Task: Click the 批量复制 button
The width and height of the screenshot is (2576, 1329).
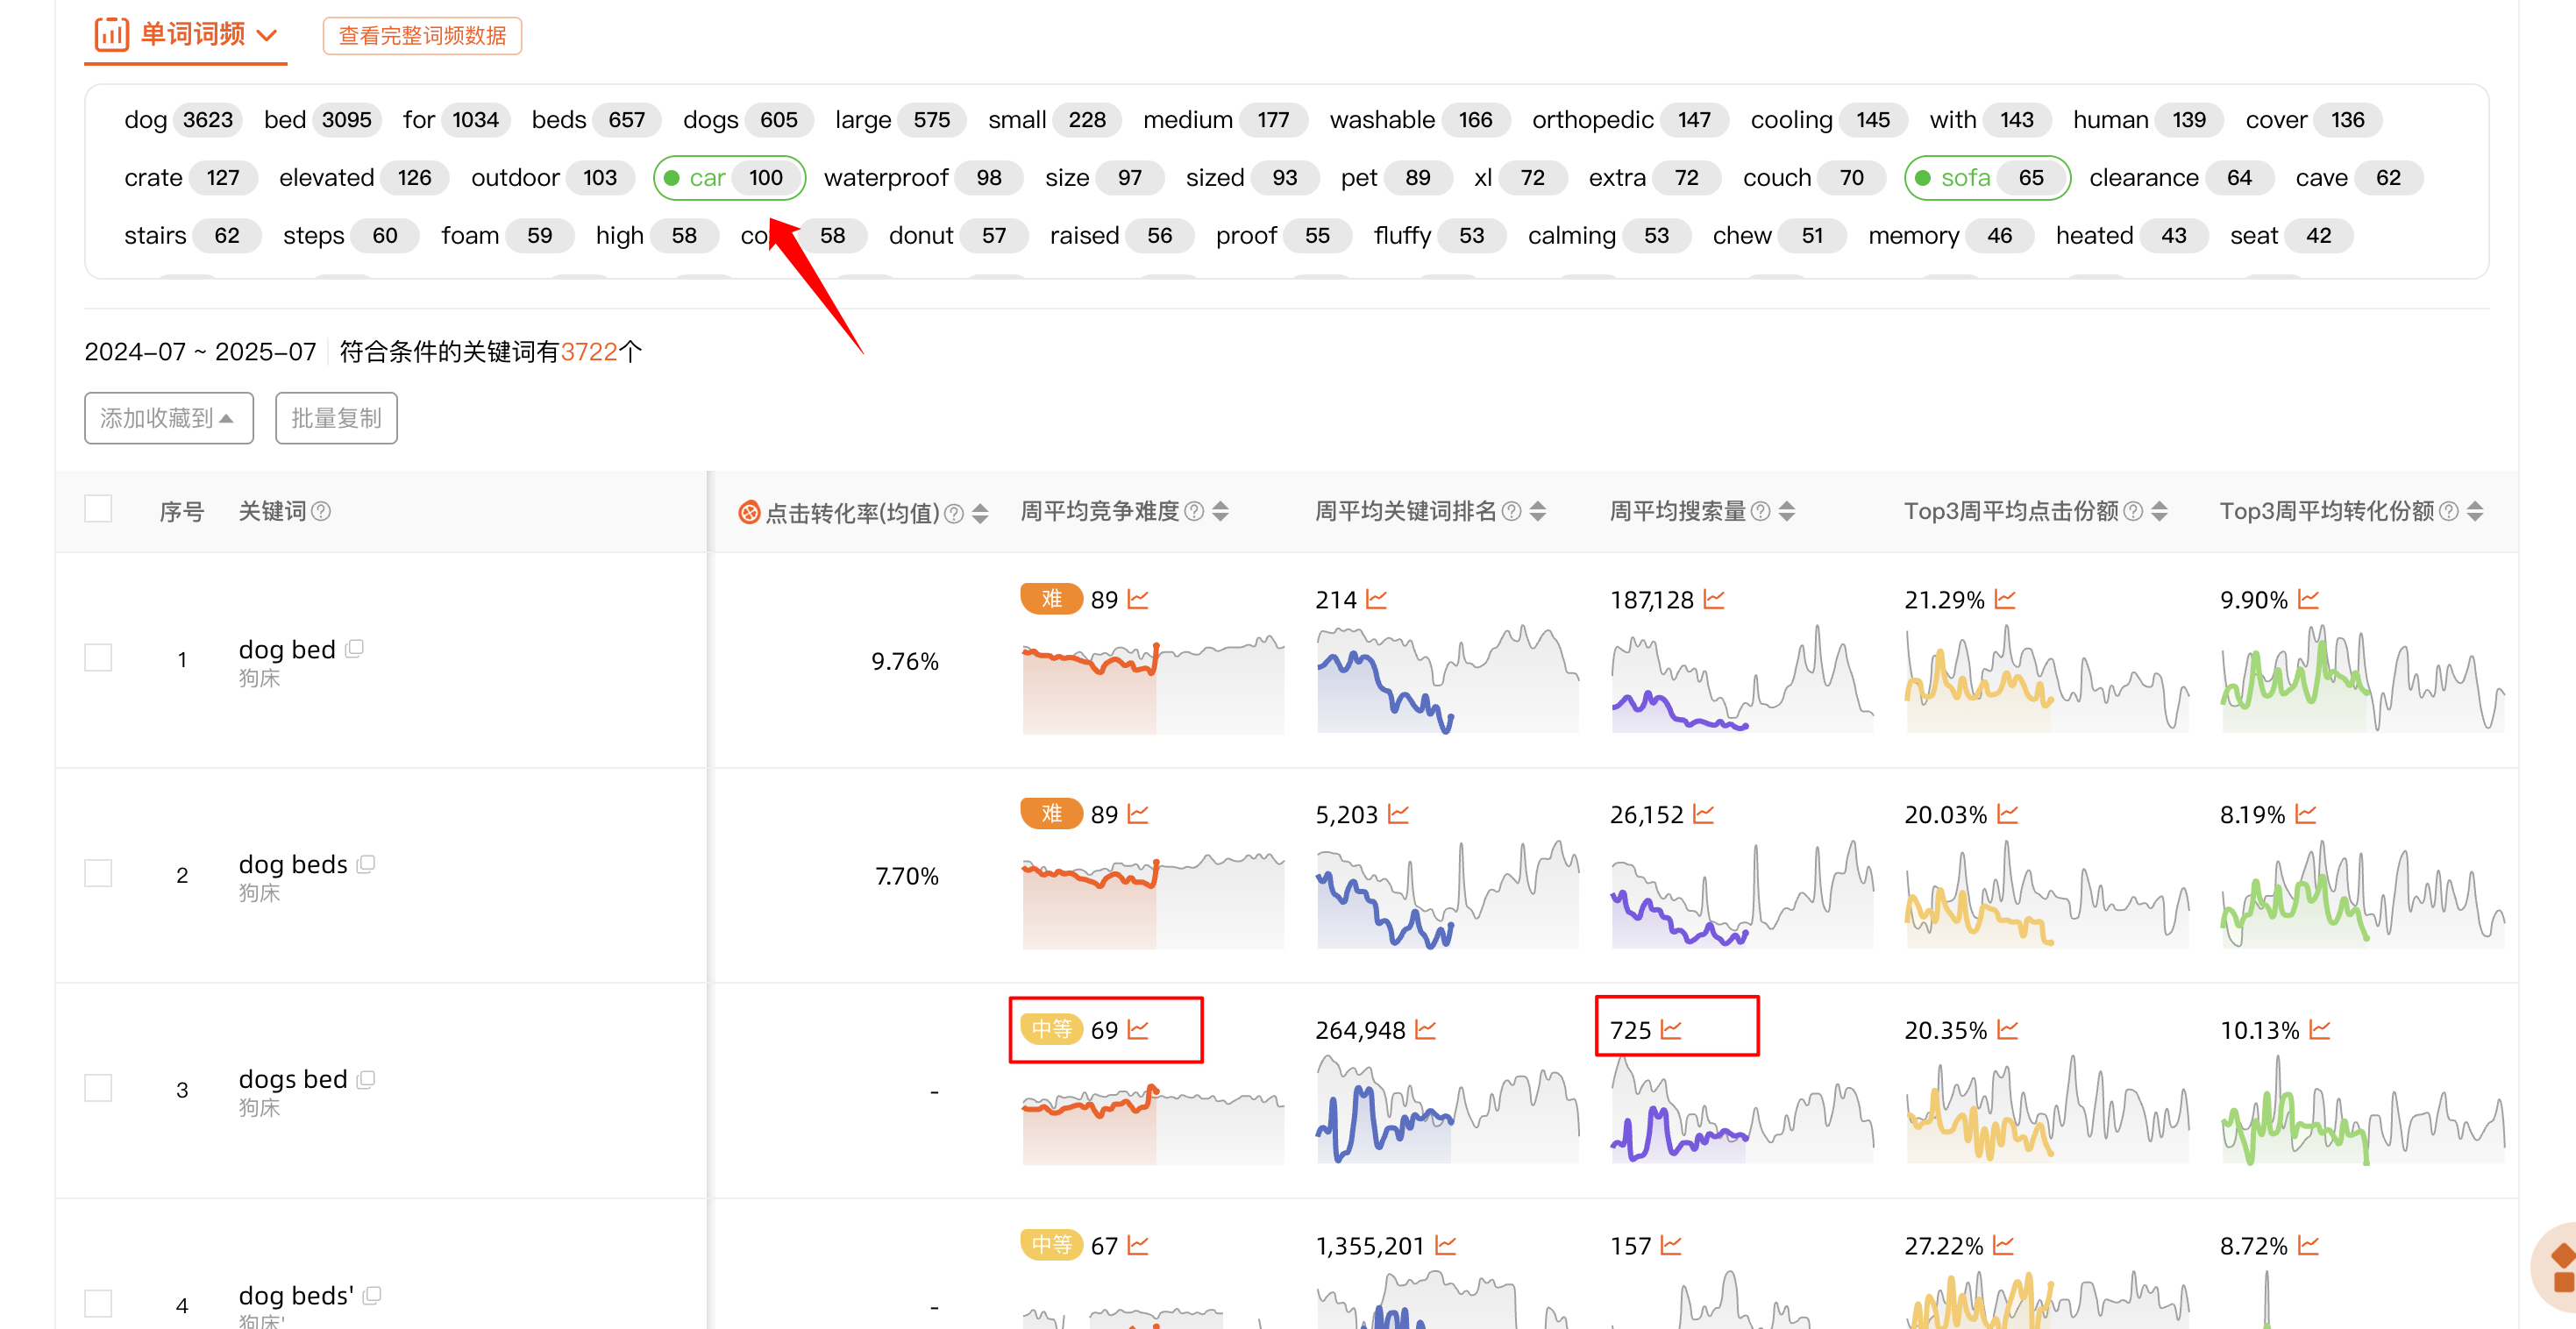Action: pos(336,418)
